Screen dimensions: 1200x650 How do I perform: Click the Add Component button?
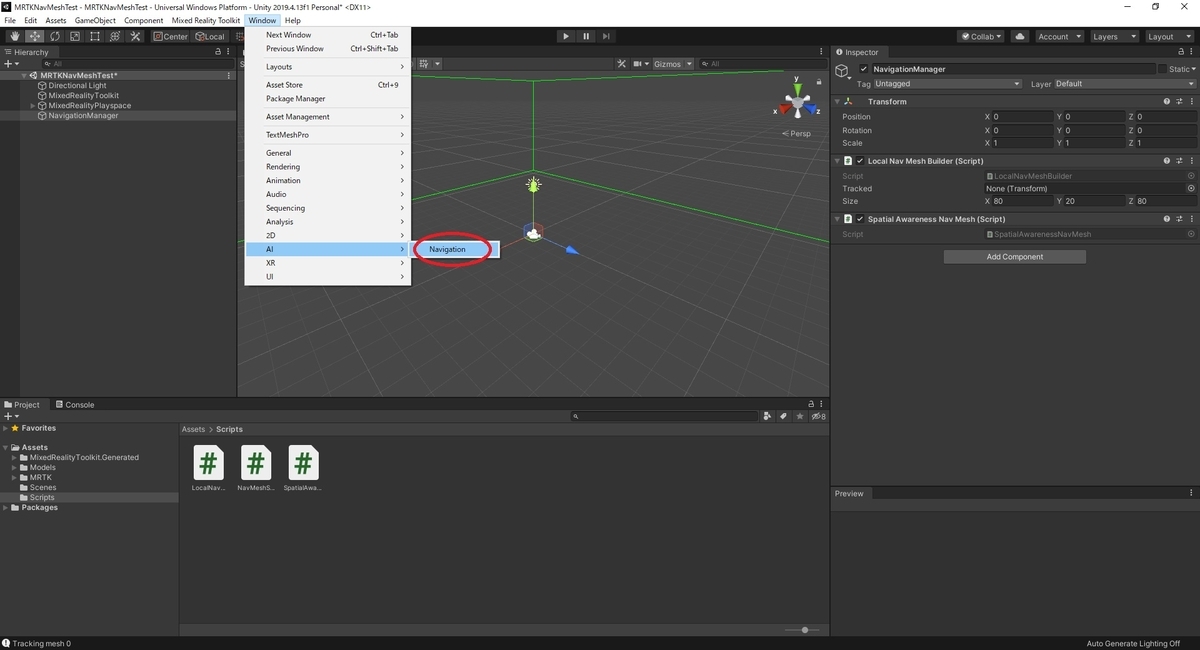(x=1015, y=257)
